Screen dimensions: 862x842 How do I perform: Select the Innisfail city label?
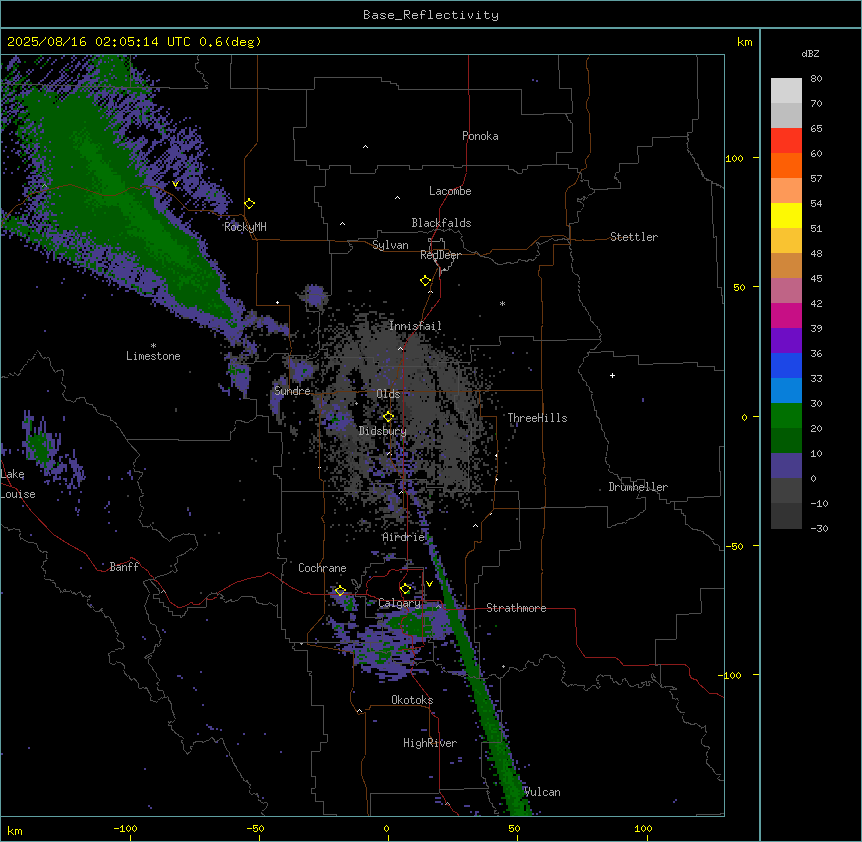pos(415,326)
